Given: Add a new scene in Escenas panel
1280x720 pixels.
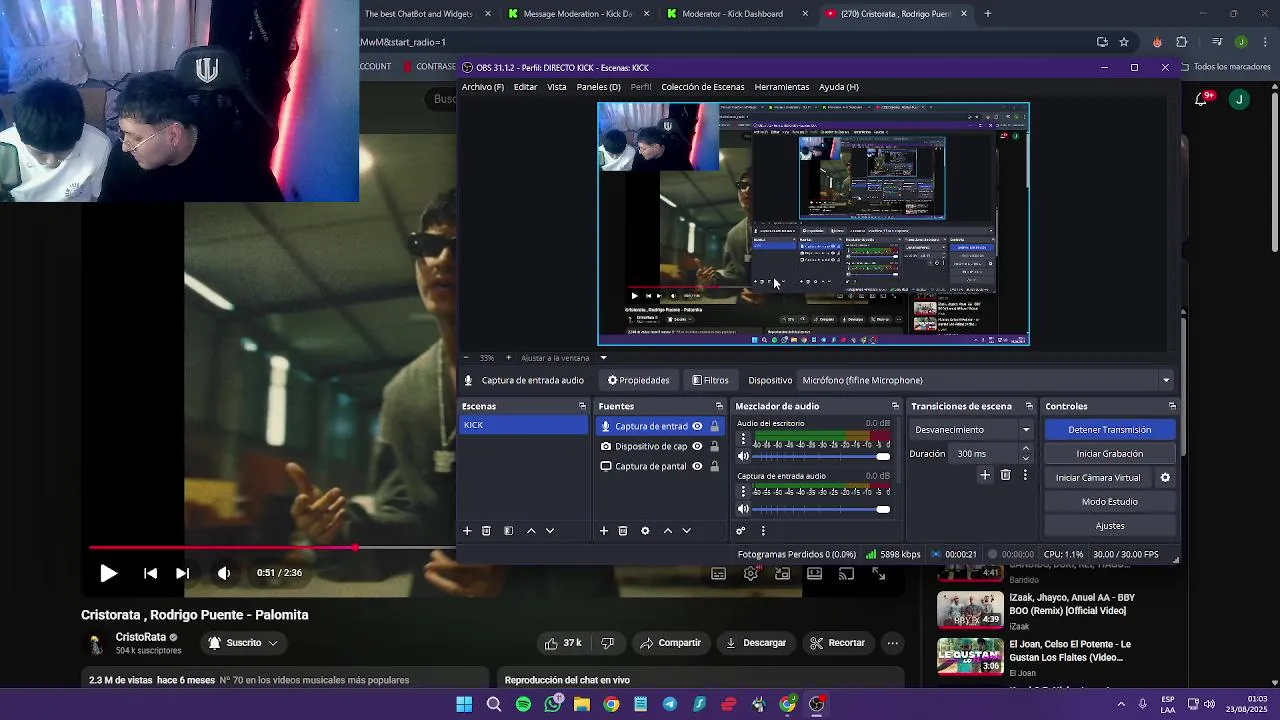Looking at the screenshot, I should [467, 531].
